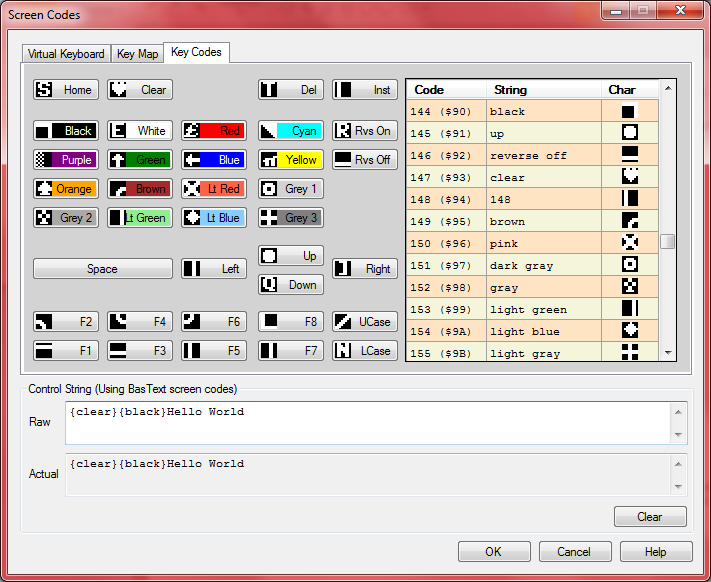Viewport: 711px width, 582px height.
Task: Insert the cursor Down code
Action: point(291,285)
